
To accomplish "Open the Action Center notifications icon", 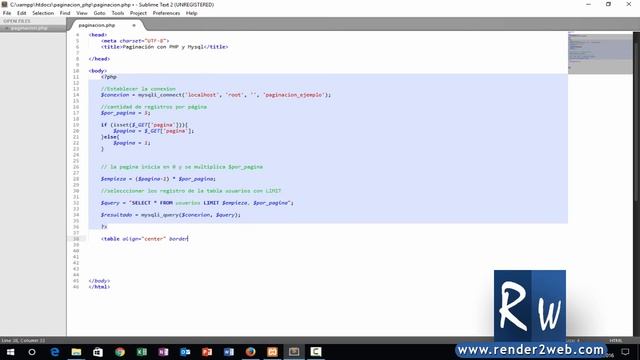I will 625,352.
